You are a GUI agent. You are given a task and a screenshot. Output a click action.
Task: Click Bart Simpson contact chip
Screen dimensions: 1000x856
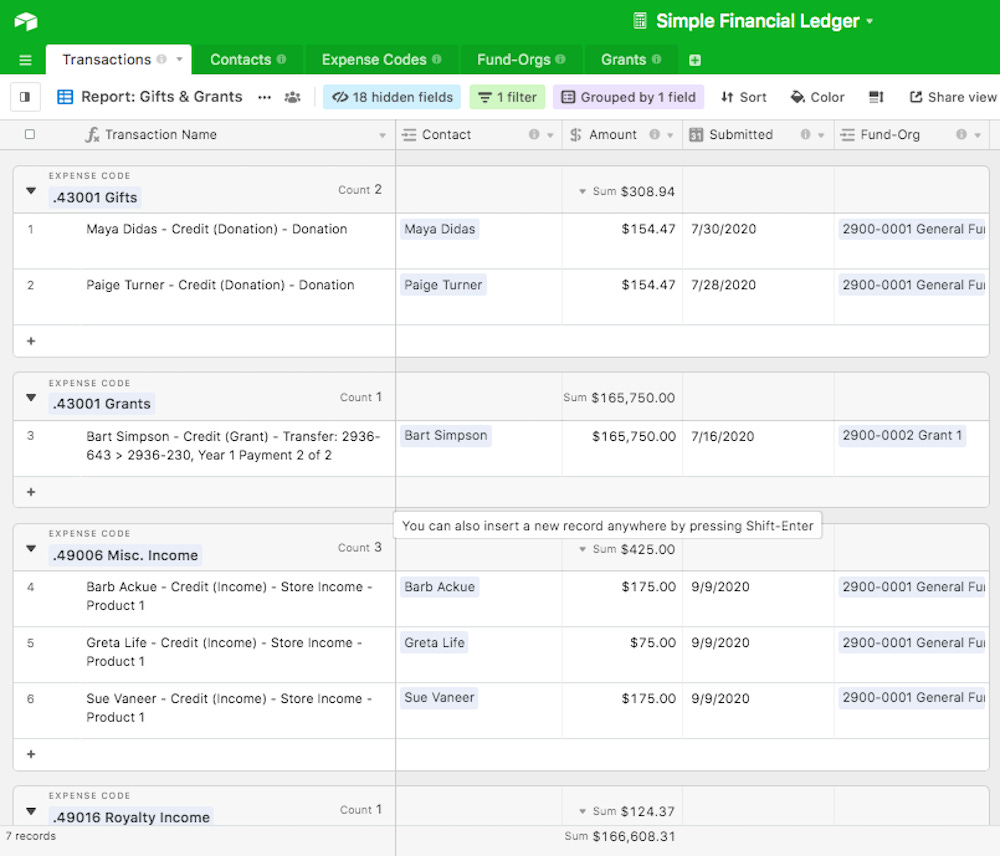coord(446,436)
